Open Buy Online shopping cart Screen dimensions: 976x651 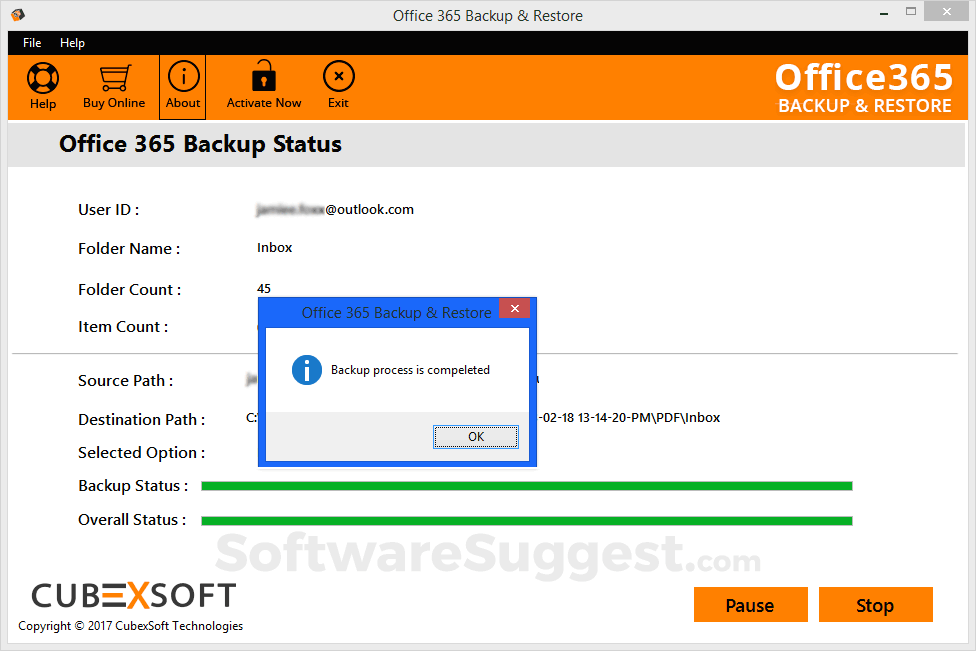114,79
